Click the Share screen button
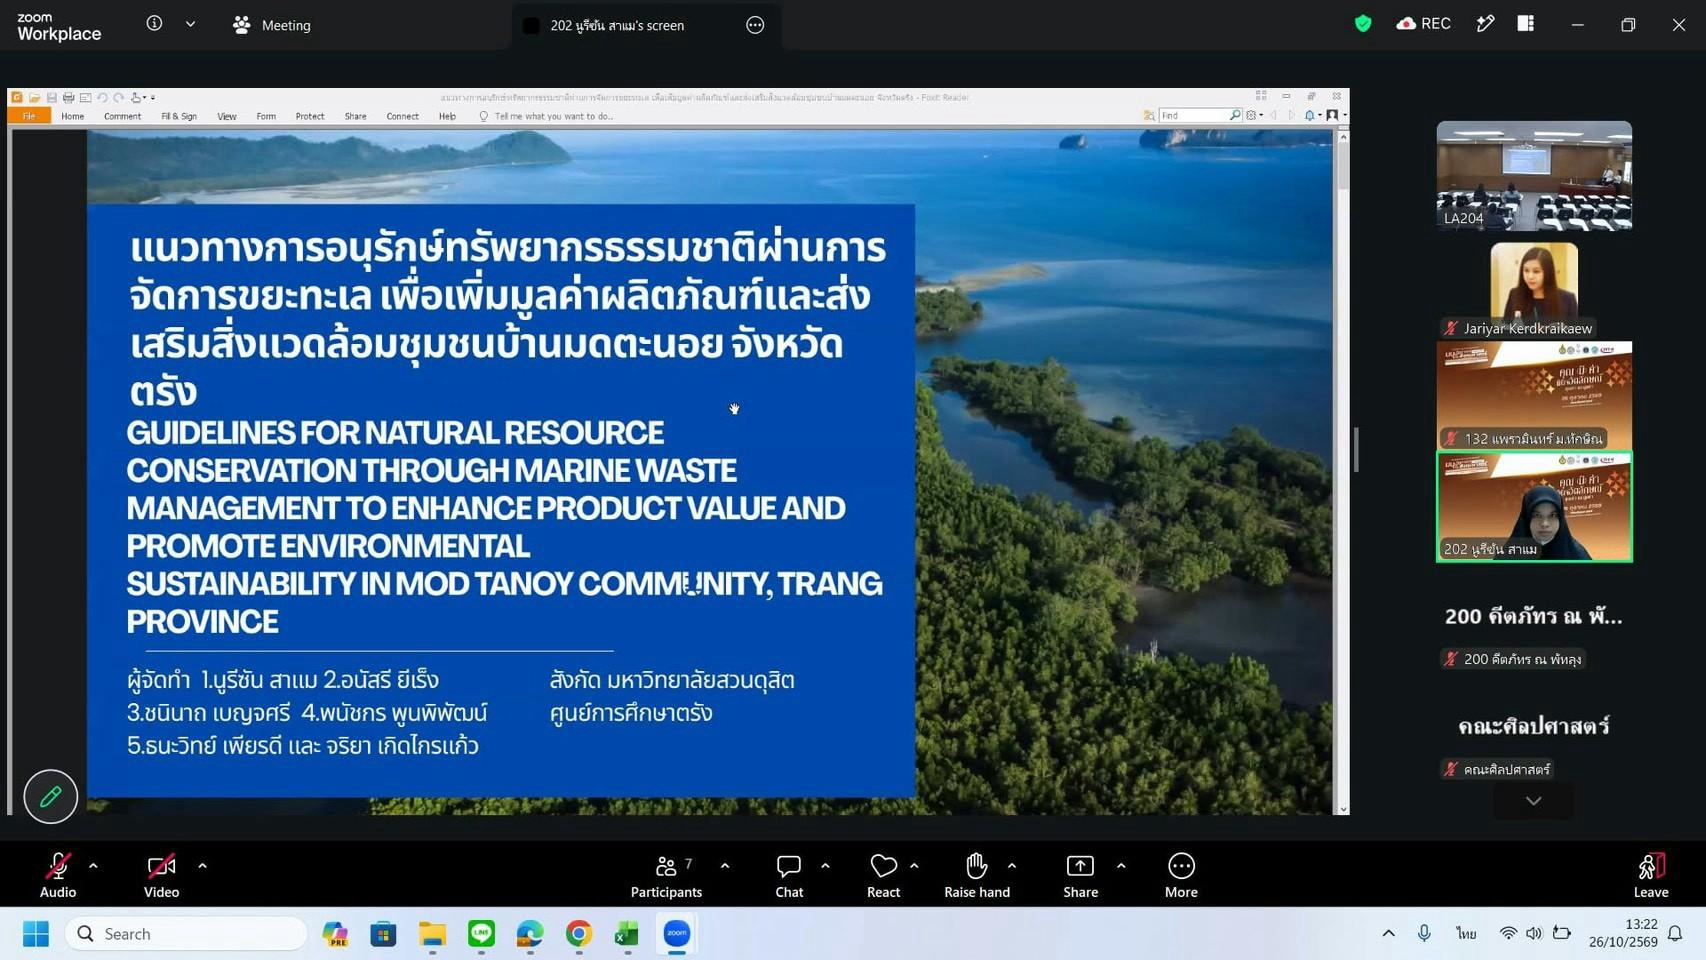 coord(1080,874)
